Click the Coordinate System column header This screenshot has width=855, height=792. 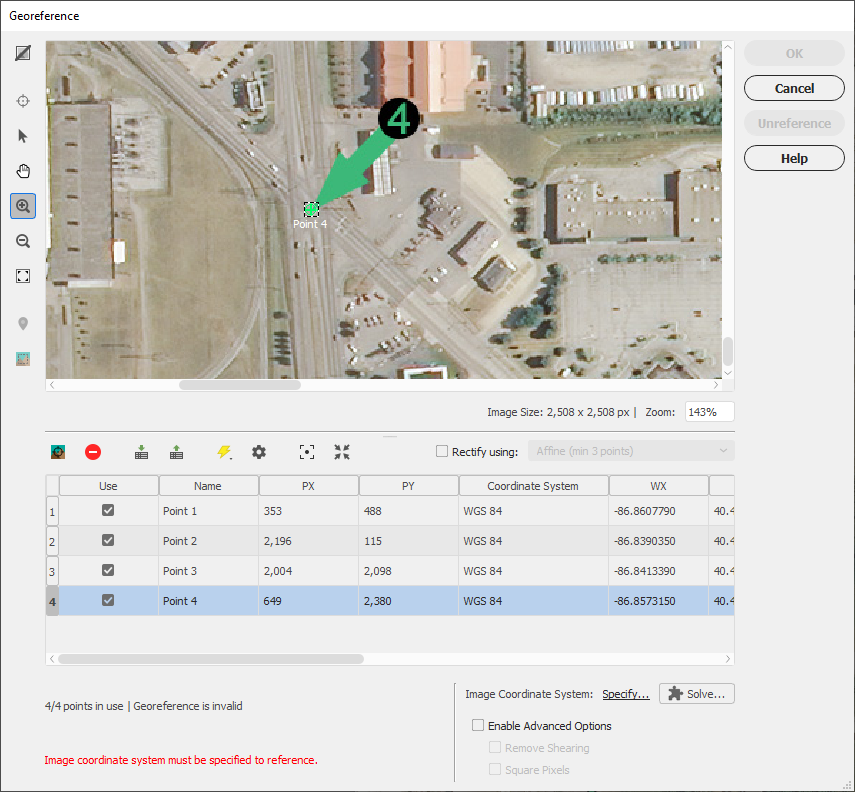[x=533, y=486]
